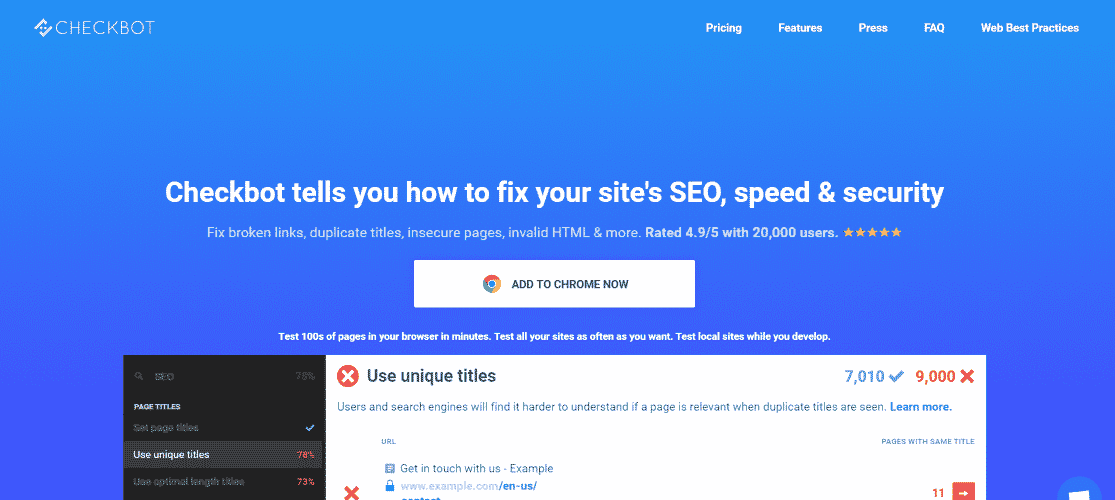This screenshot has width=1115, height=500.
Task: Click the page document icon beside Get in touch
Action: 390,468
